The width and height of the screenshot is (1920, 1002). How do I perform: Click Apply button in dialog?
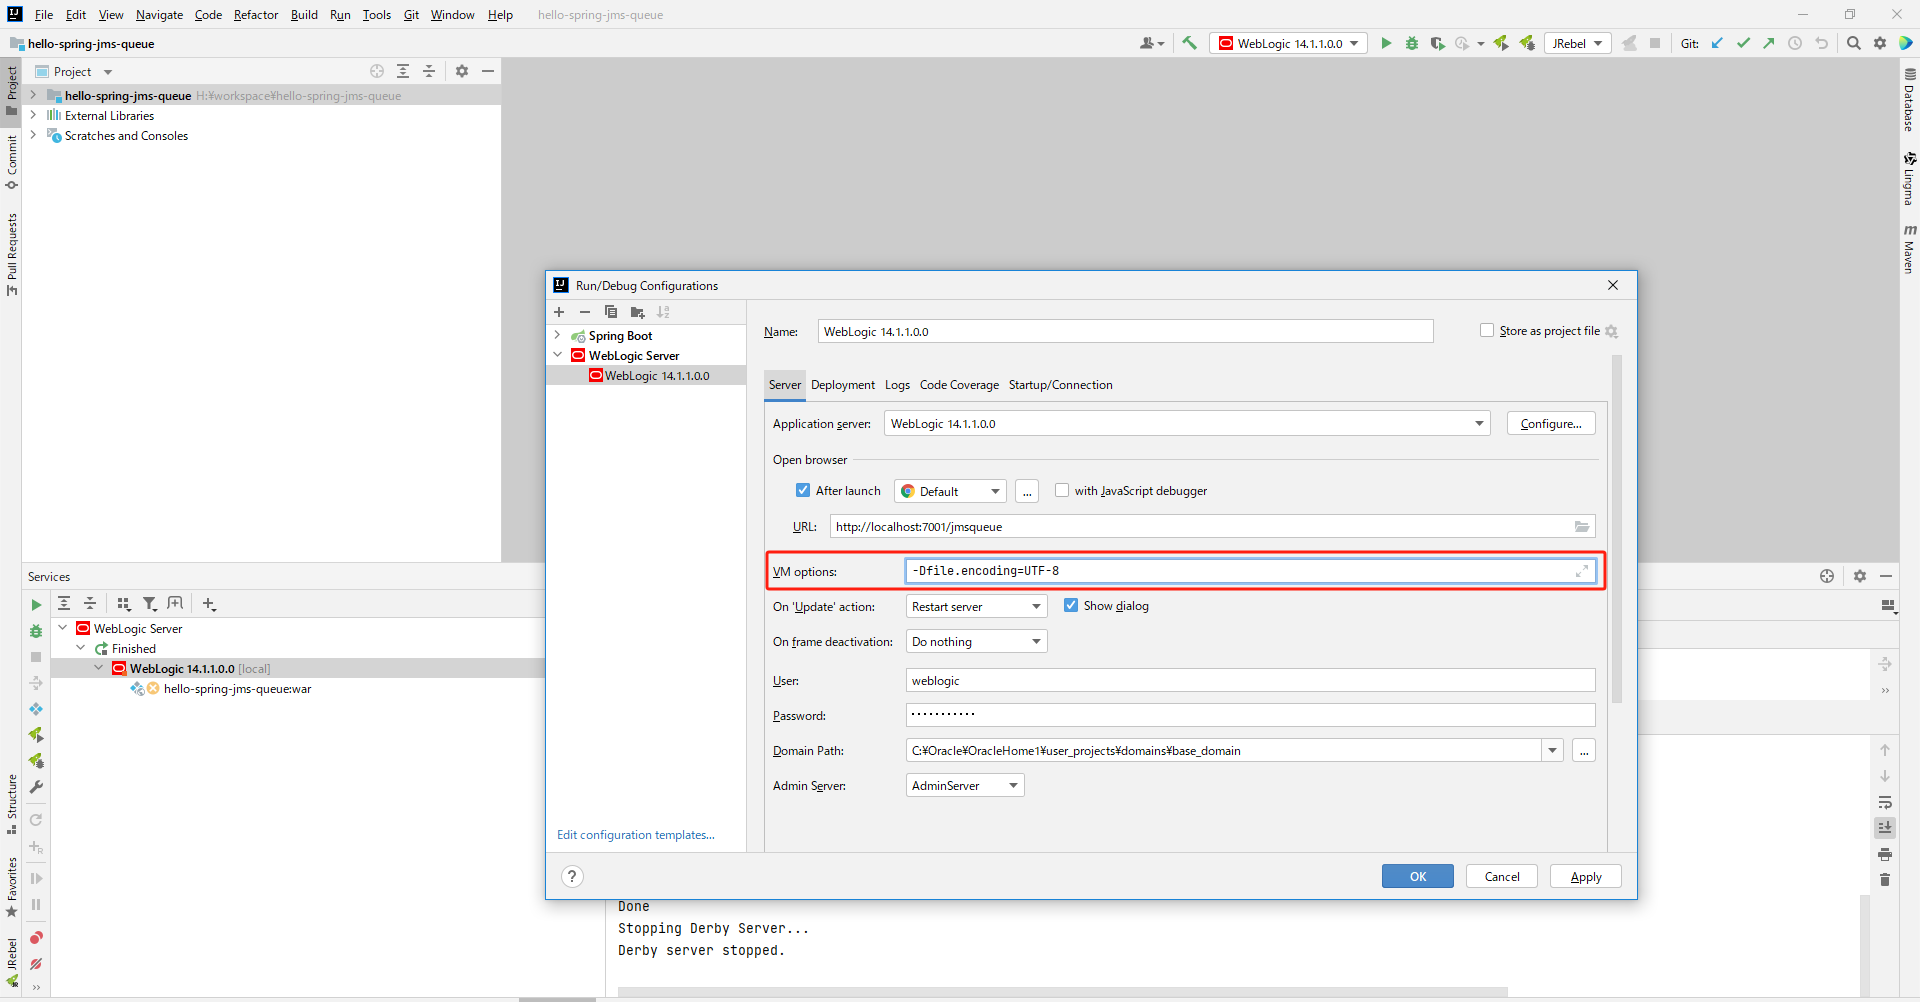(1586, 877)
